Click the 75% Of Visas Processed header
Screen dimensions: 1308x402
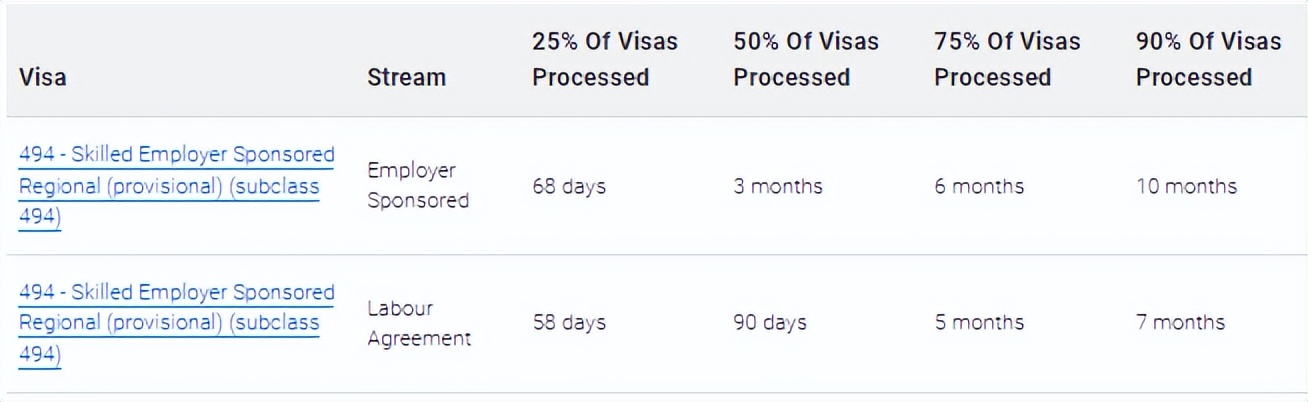click(x=1008, y=59)
